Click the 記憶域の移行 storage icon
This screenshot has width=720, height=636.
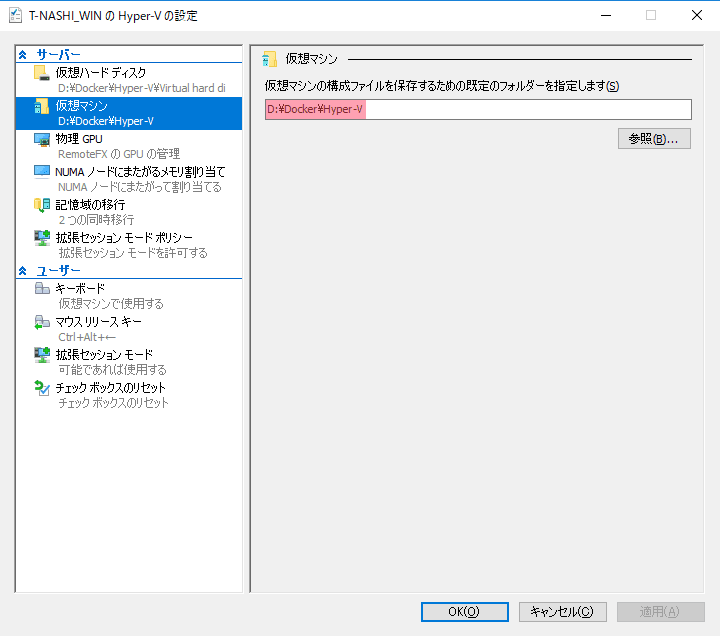click(42, 205)
